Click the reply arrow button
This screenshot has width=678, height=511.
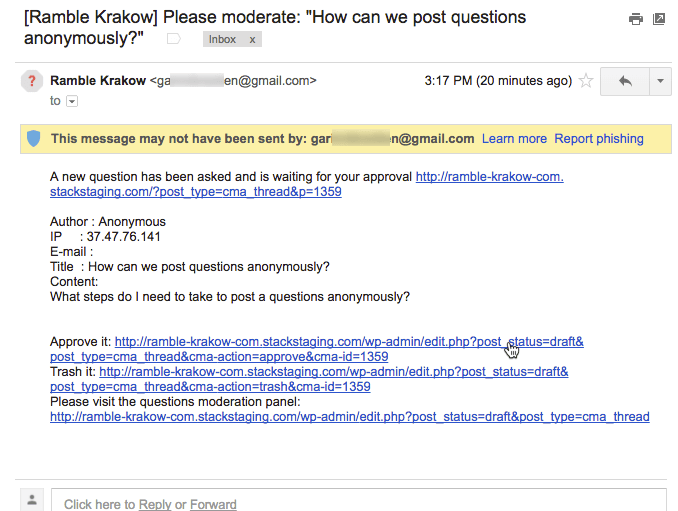coord(625,81)
